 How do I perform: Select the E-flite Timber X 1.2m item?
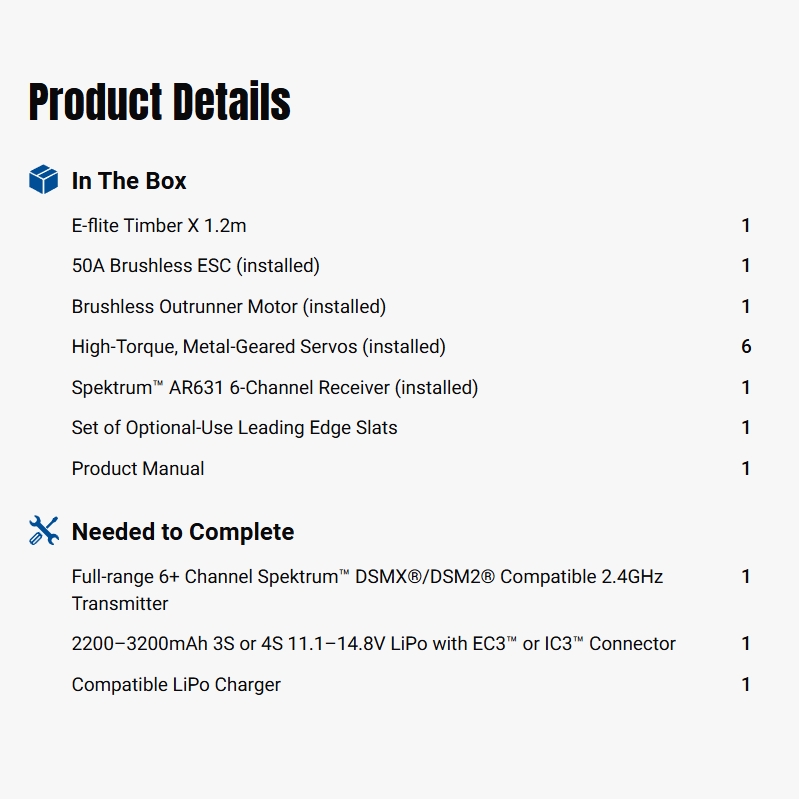pyautogui.click(x=159, y=226)
